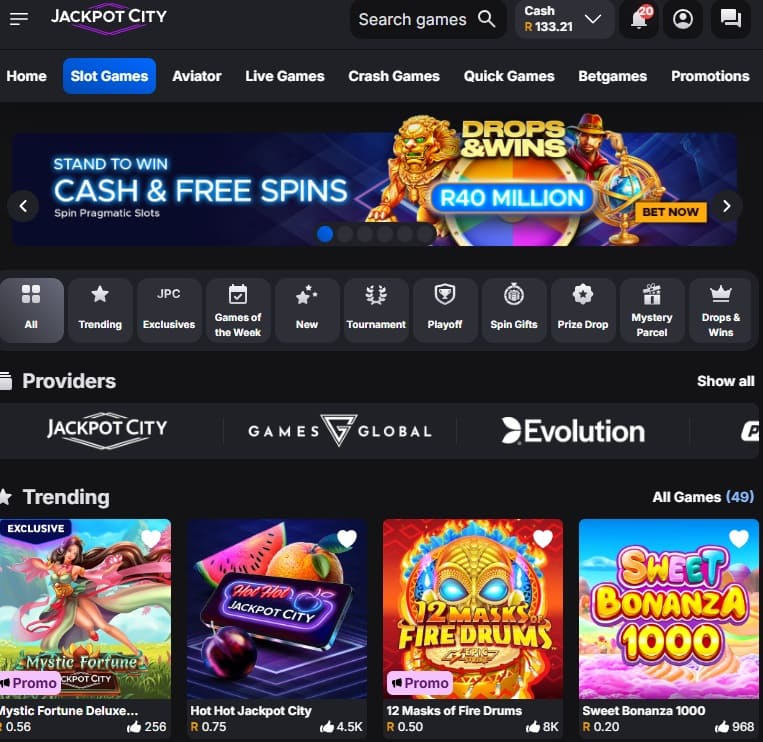Open the live chat icon
The height and width of the screenshot is (742, 763).
click(730, 19)
